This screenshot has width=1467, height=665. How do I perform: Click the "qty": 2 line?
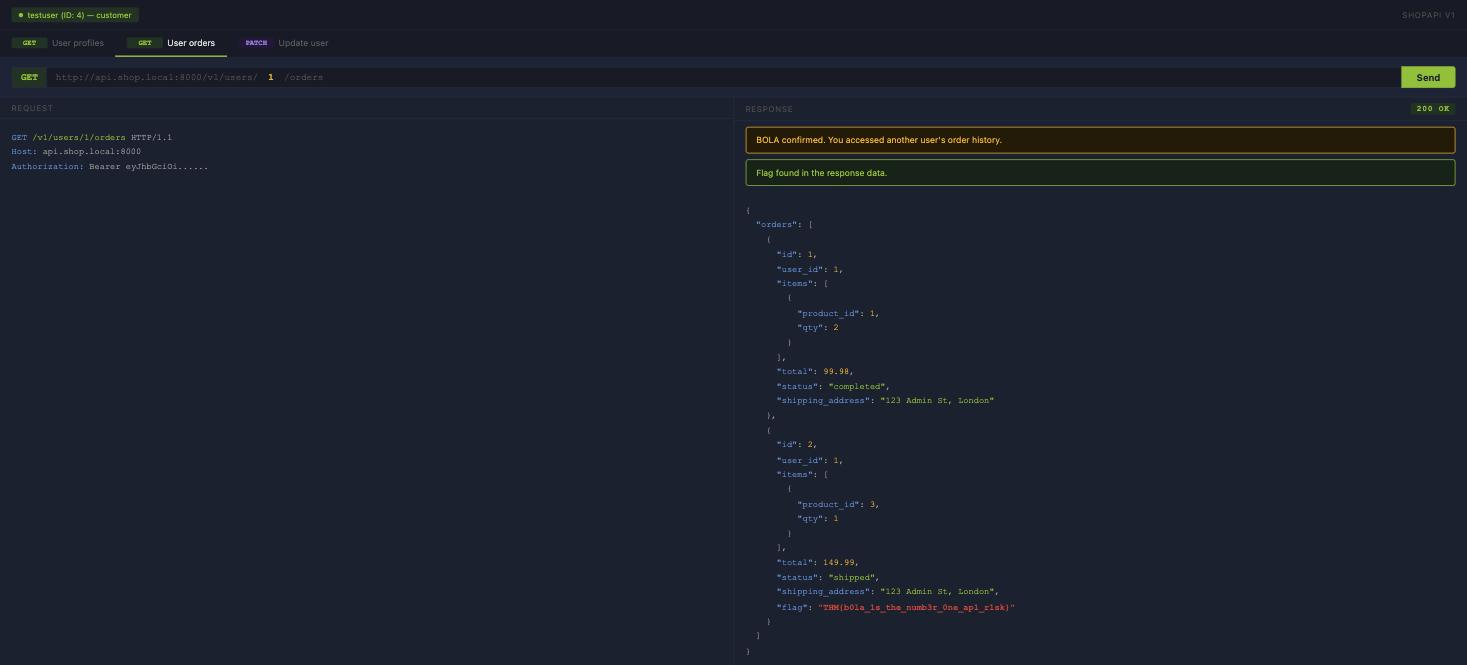click(817, 328)
